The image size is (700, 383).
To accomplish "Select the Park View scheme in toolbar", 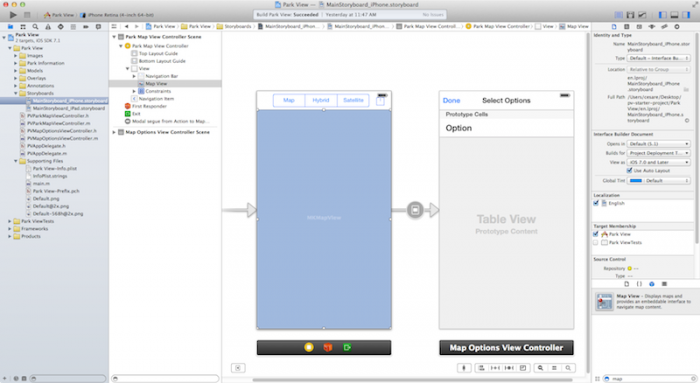I will [59, 15].
